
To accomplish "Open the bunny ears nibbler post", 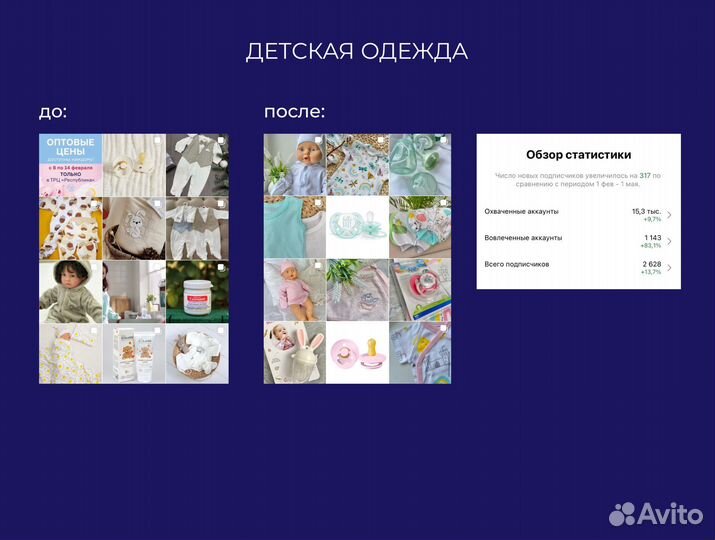I will pyautogui.click(x=295, y=353).
